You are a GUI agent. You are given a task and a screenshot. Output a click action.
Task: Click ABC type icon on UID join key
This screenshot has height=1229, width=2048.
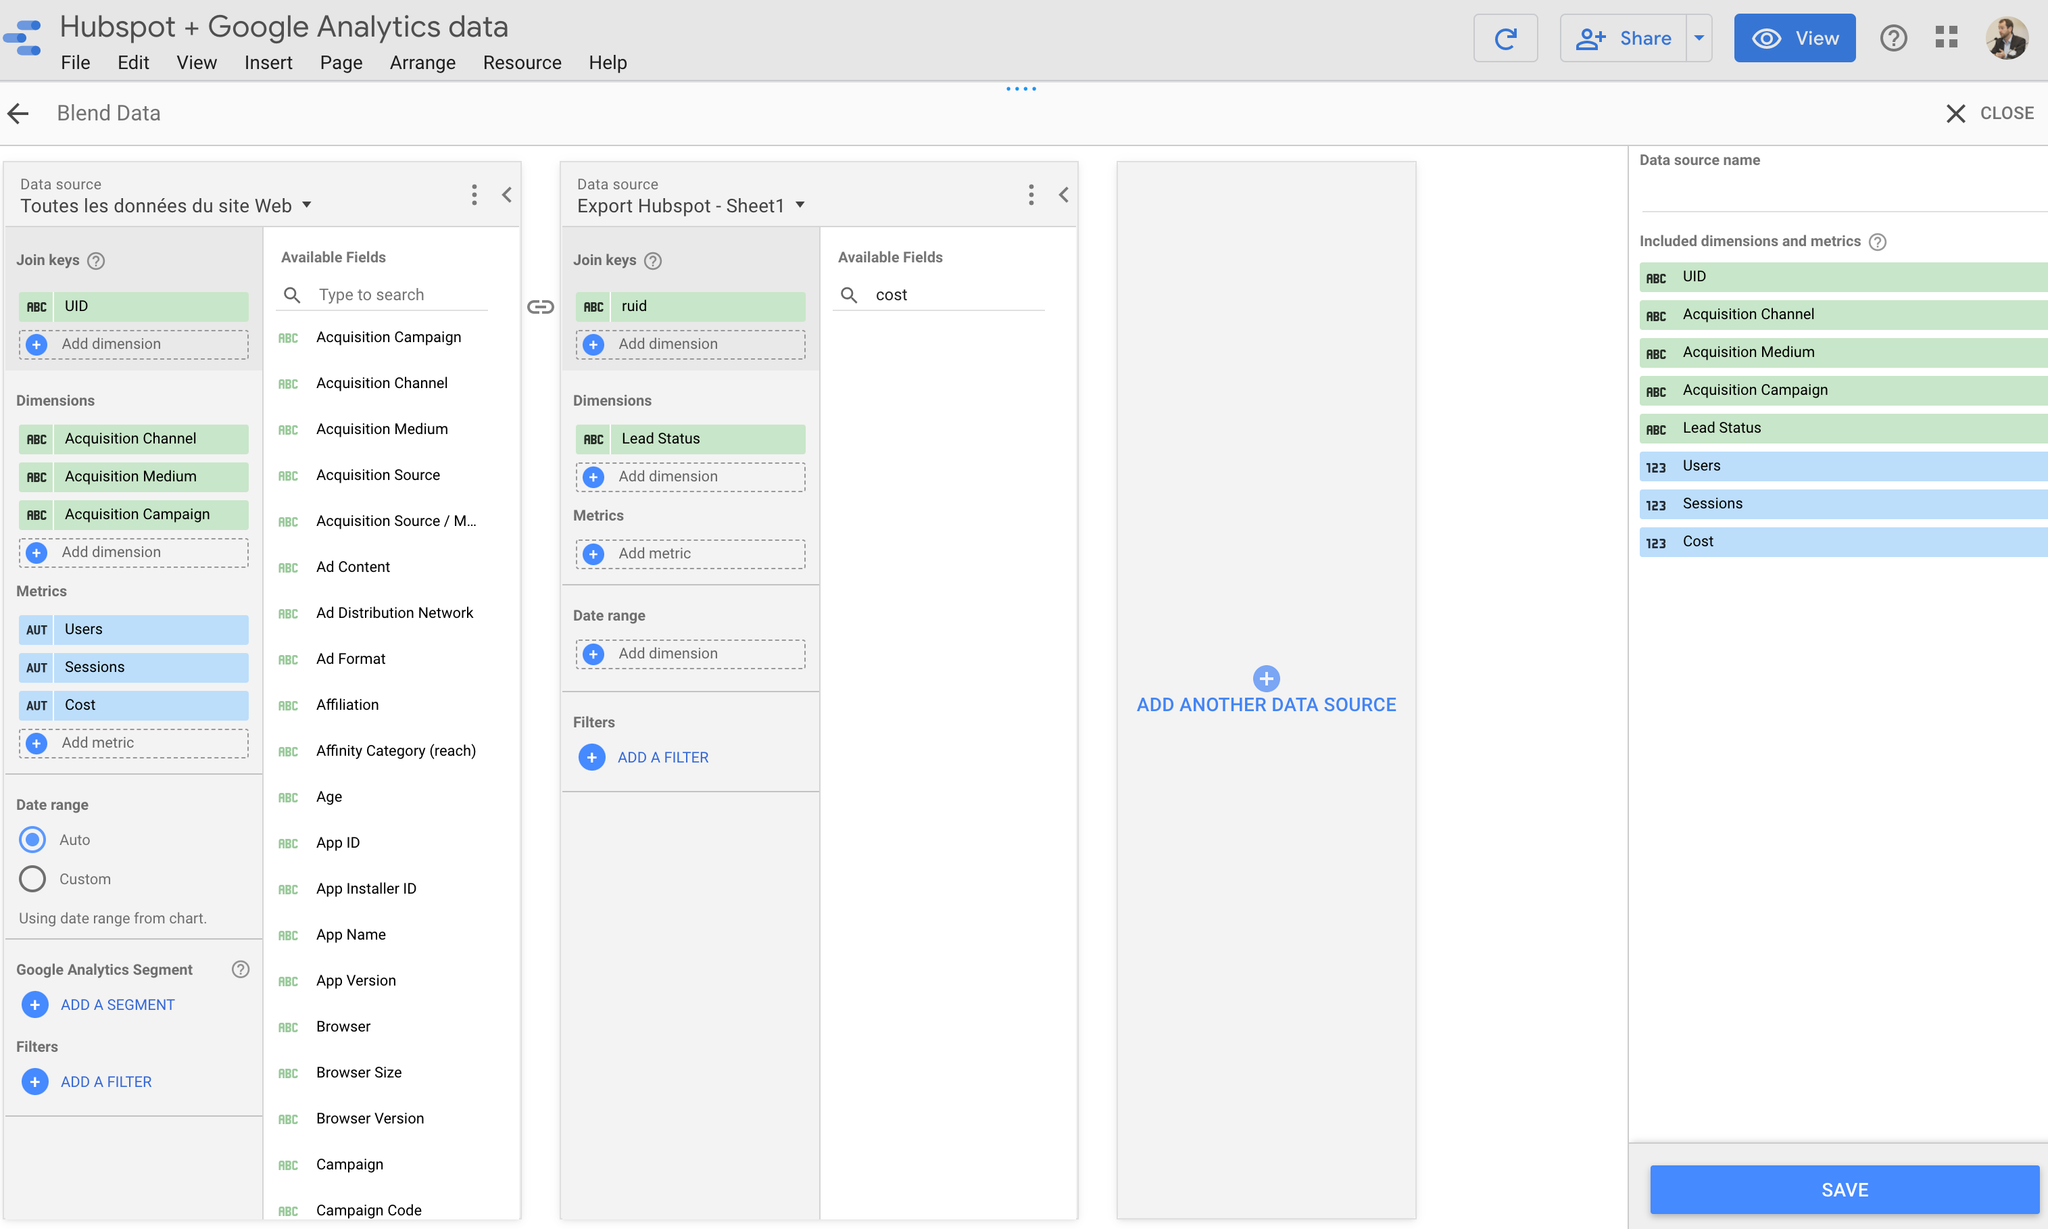point(37,307)
